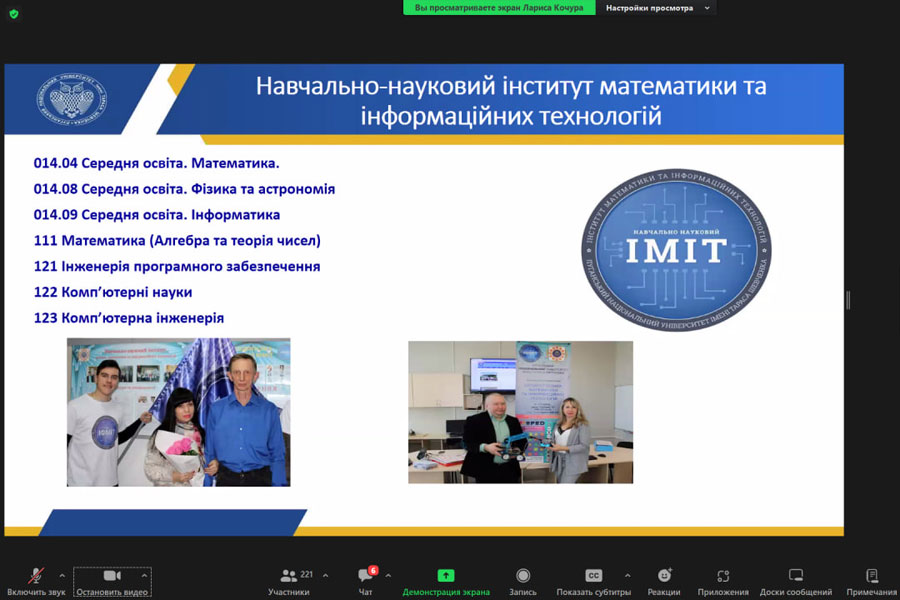Expand the participants options arrow
Viewport: 900px width, 600px height.
pos(325,575)
